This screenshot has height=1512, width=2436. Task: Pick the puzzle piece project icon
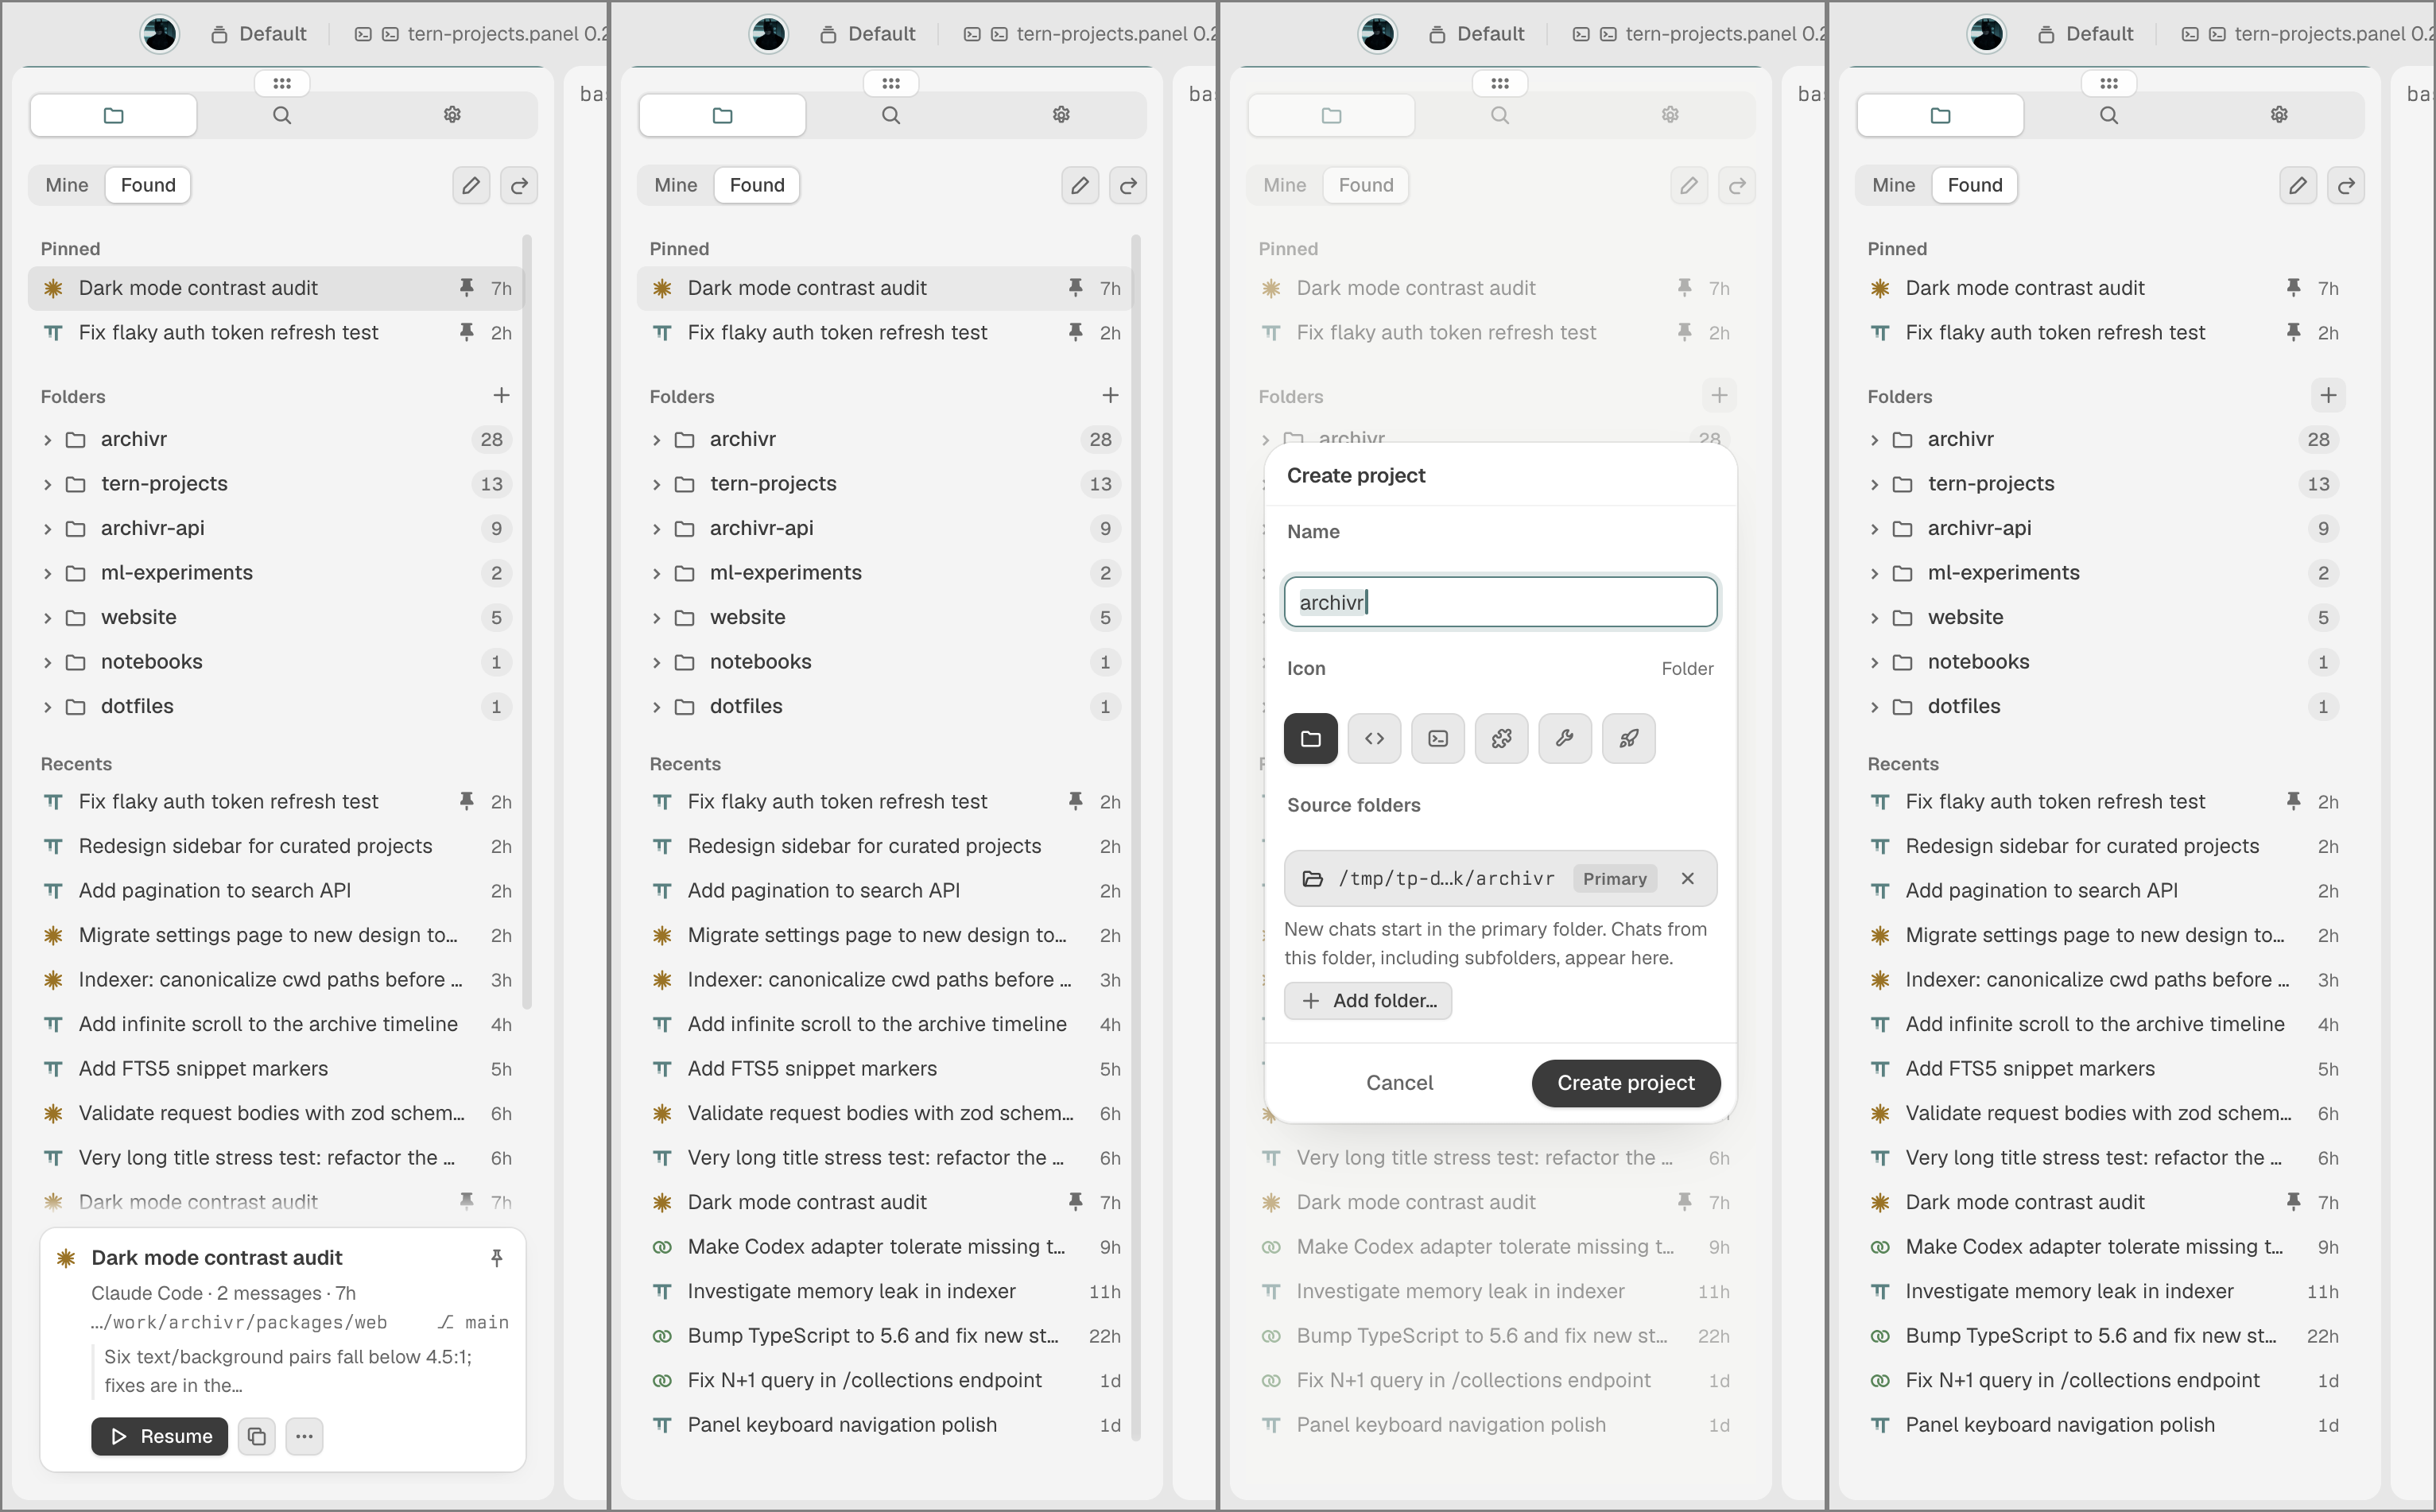(1501, 738)
